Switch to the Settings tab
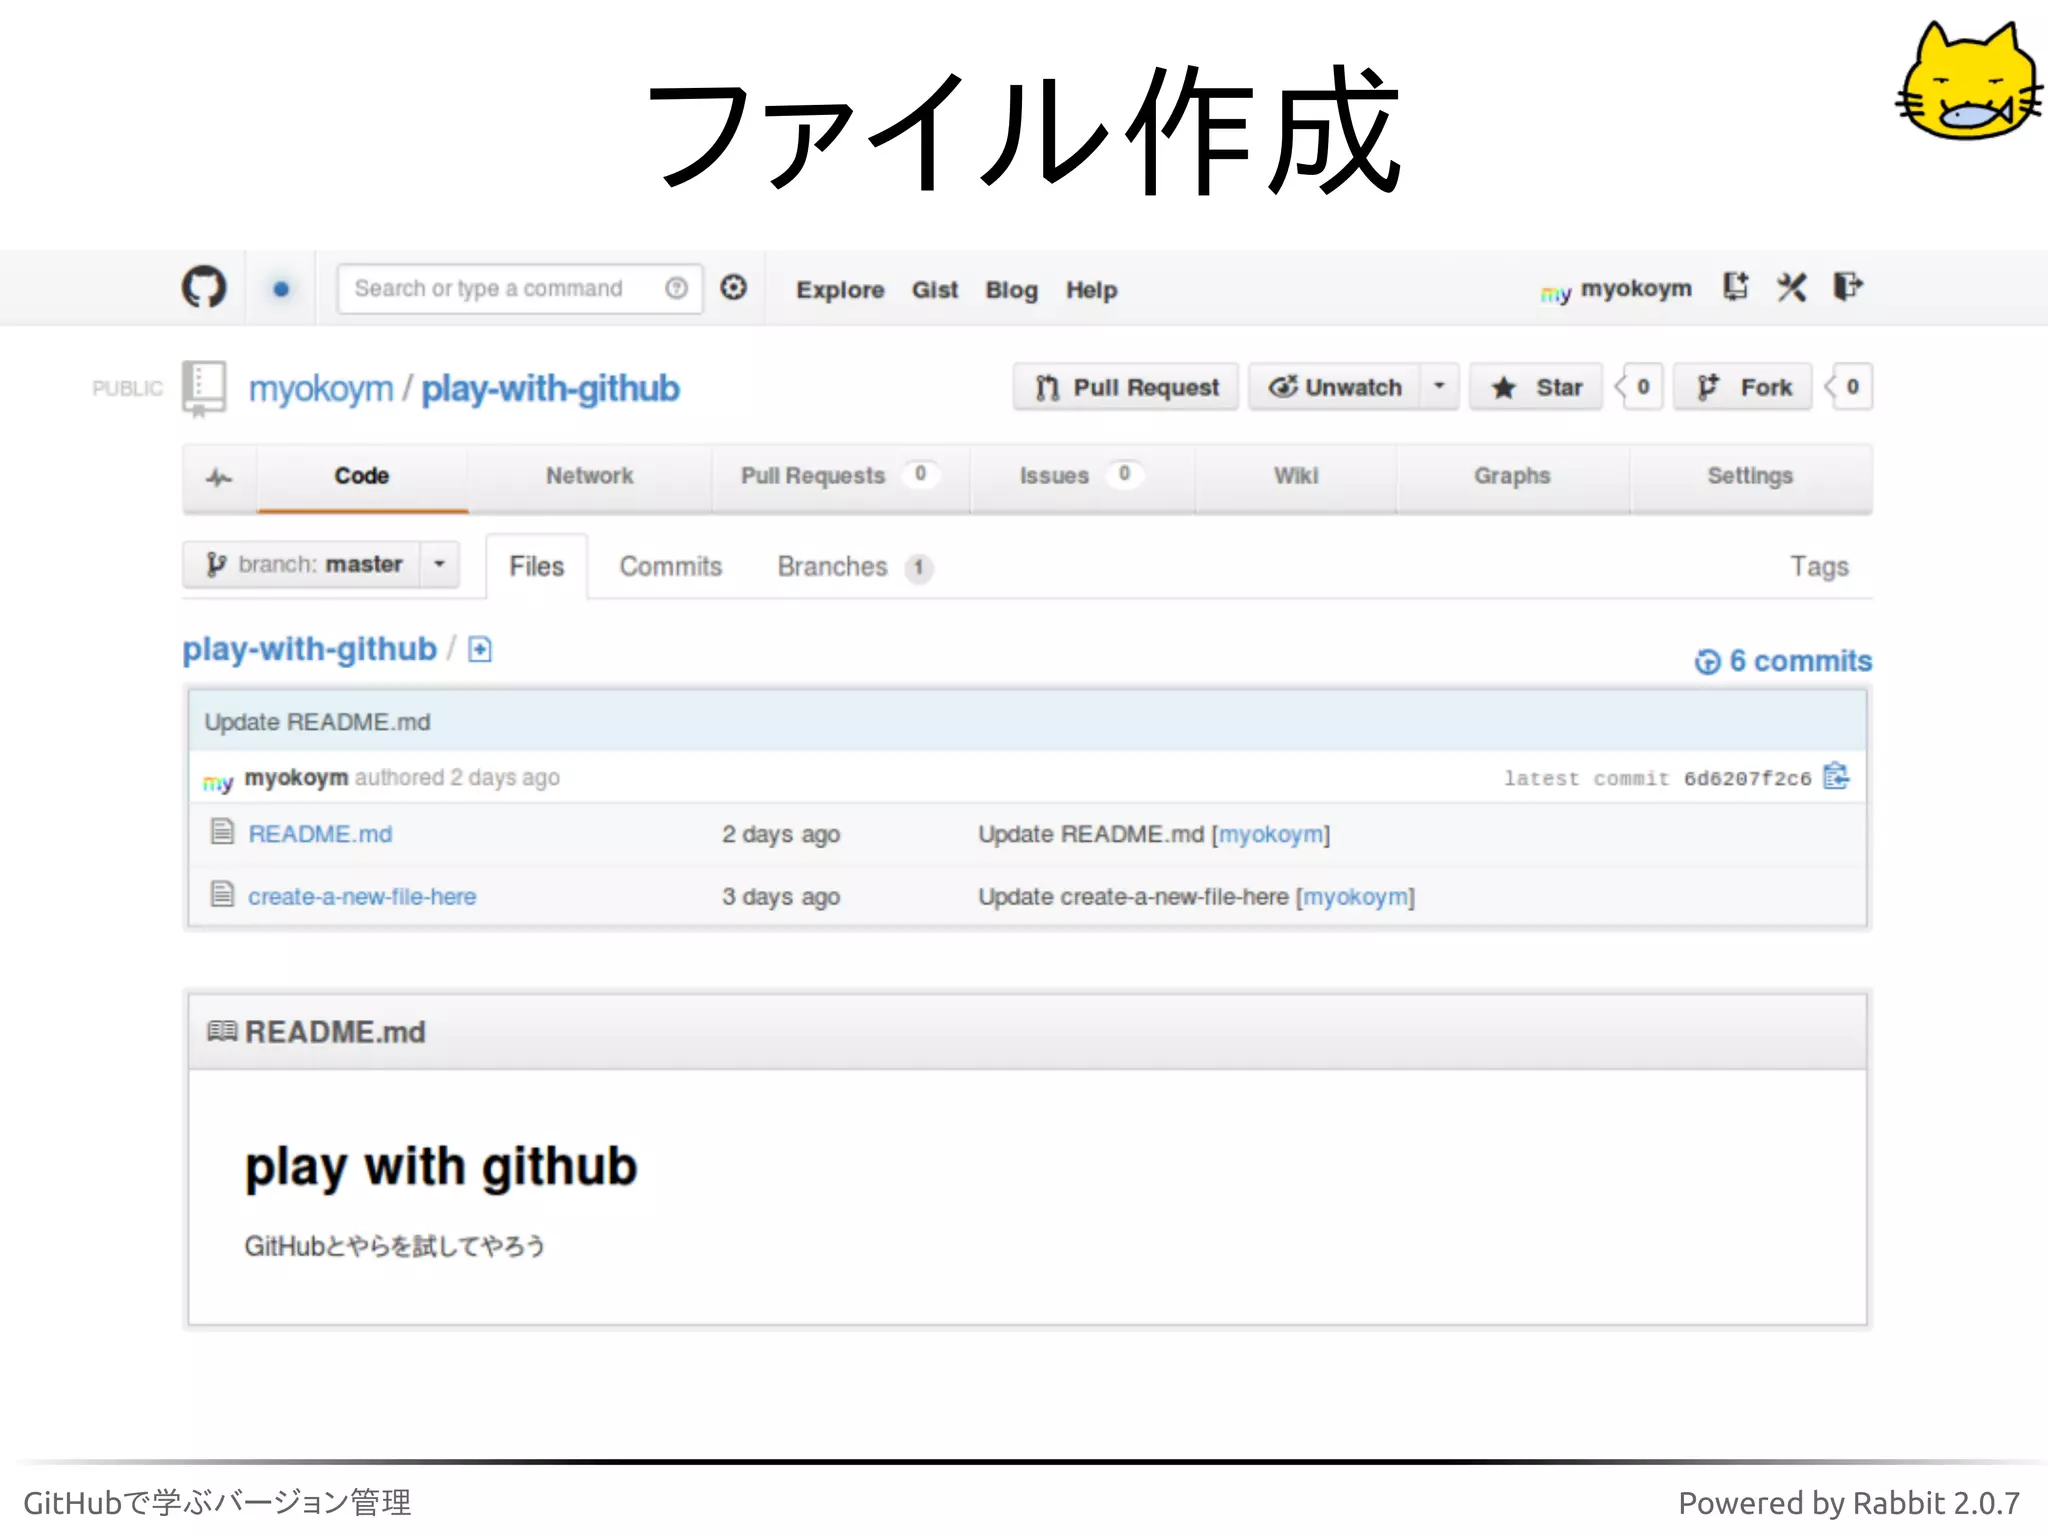The image size is (2048, 1536). pos(1750,477)
